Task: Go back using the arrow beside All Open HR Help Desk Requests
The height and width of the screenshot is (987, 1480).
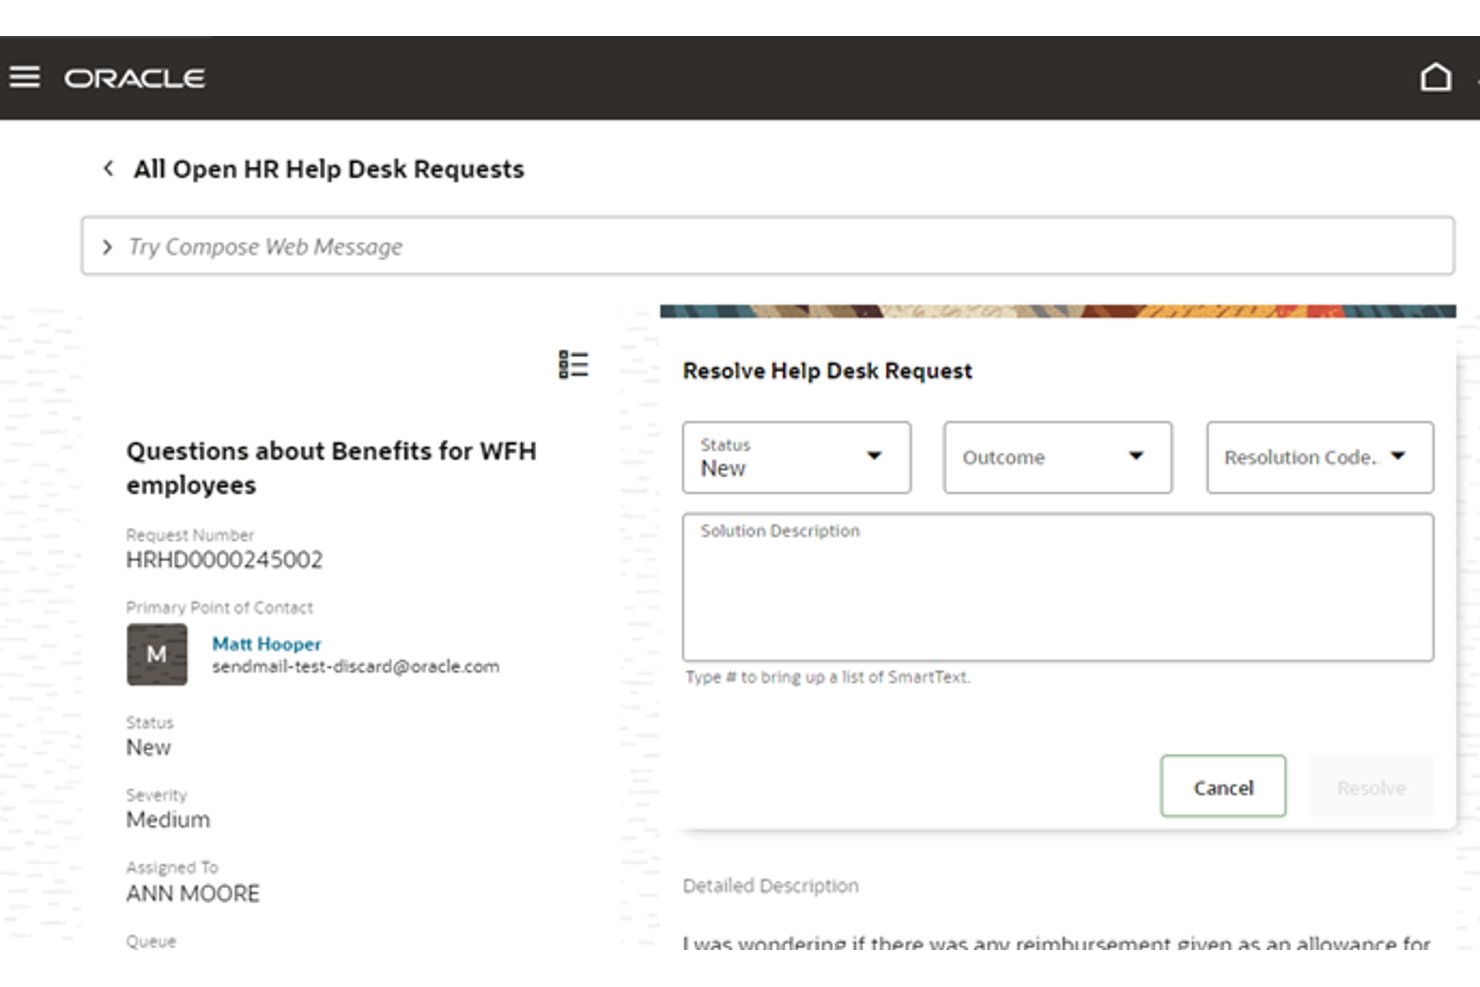Action: (x=108, y=168)
